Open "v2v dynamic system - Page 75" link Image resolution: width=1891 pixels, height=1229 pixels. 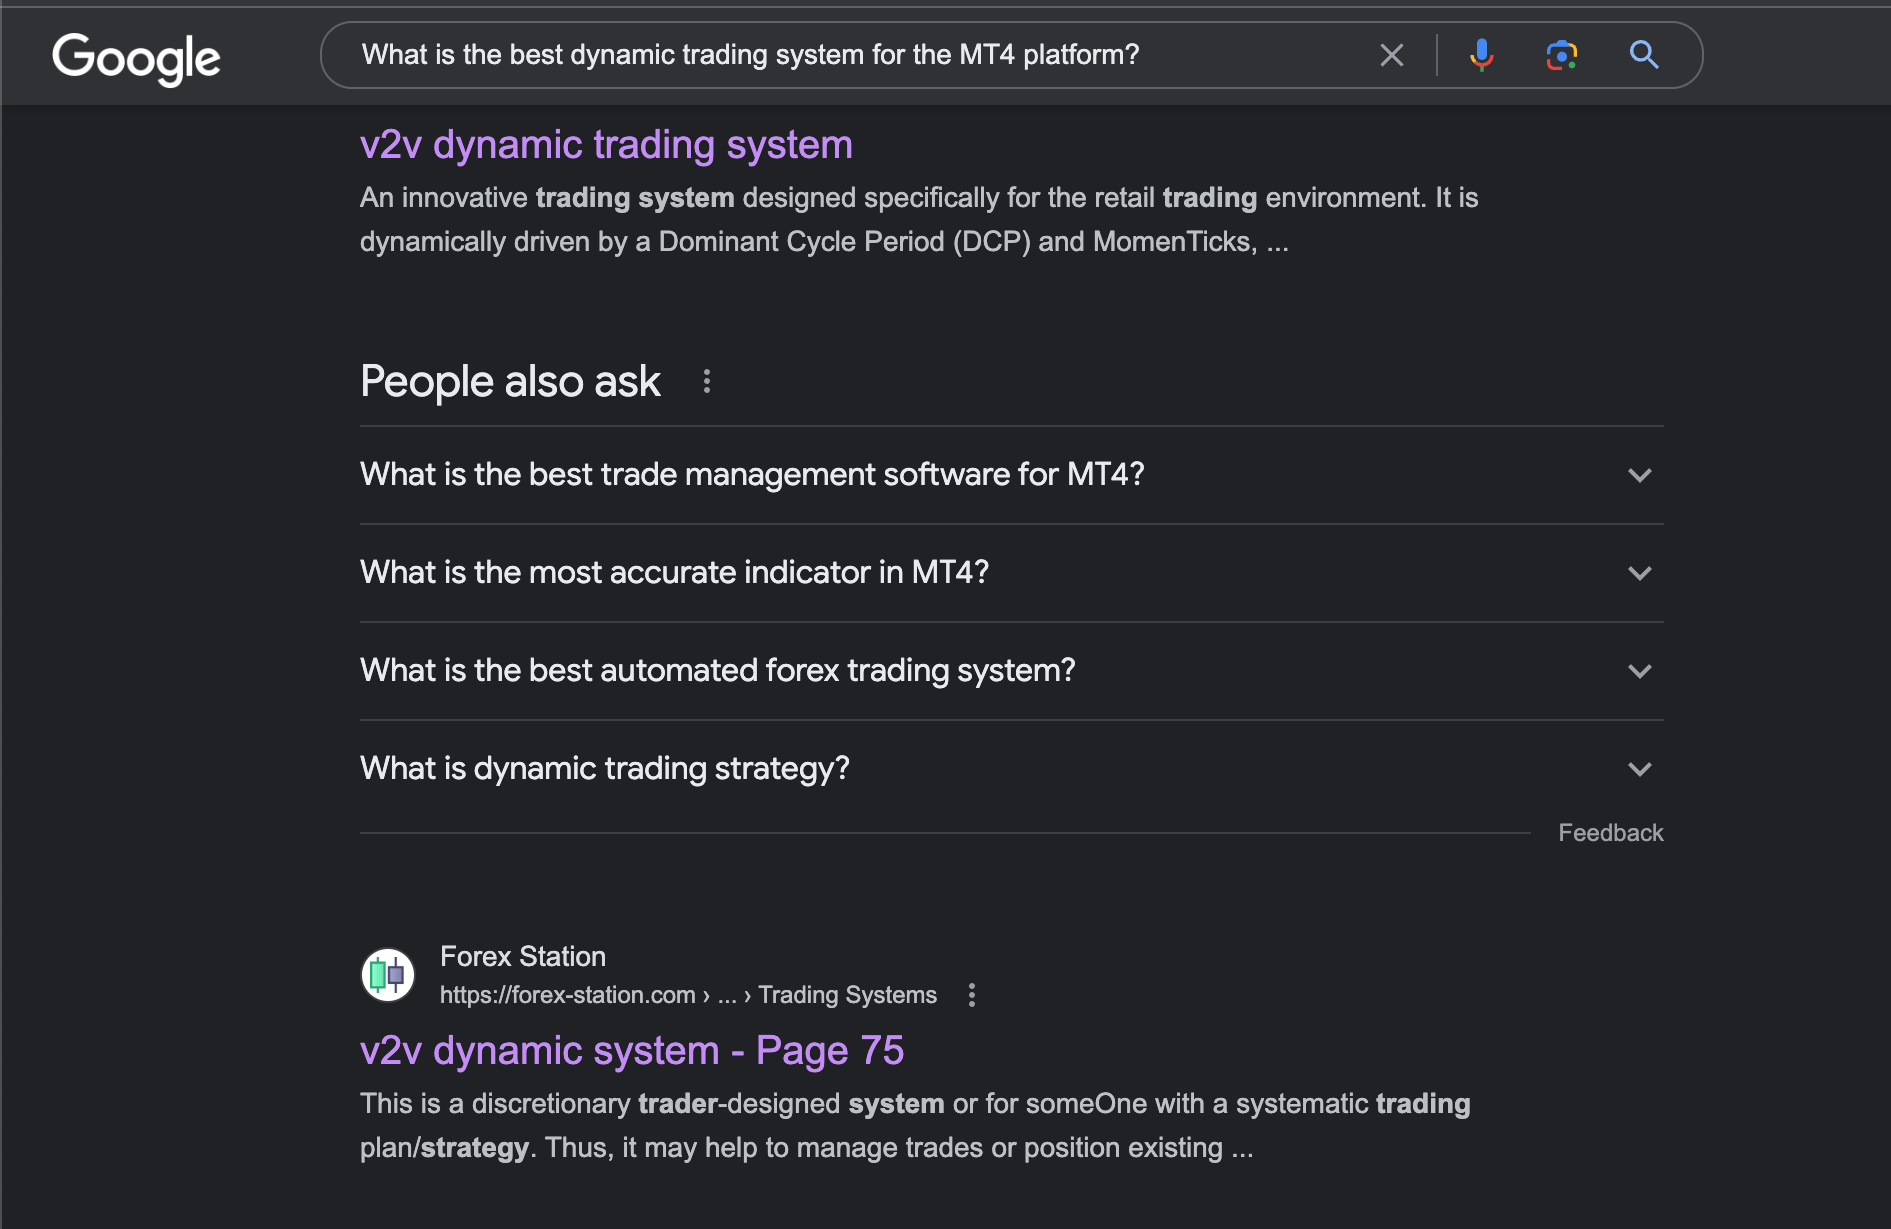click(631, 1050)
